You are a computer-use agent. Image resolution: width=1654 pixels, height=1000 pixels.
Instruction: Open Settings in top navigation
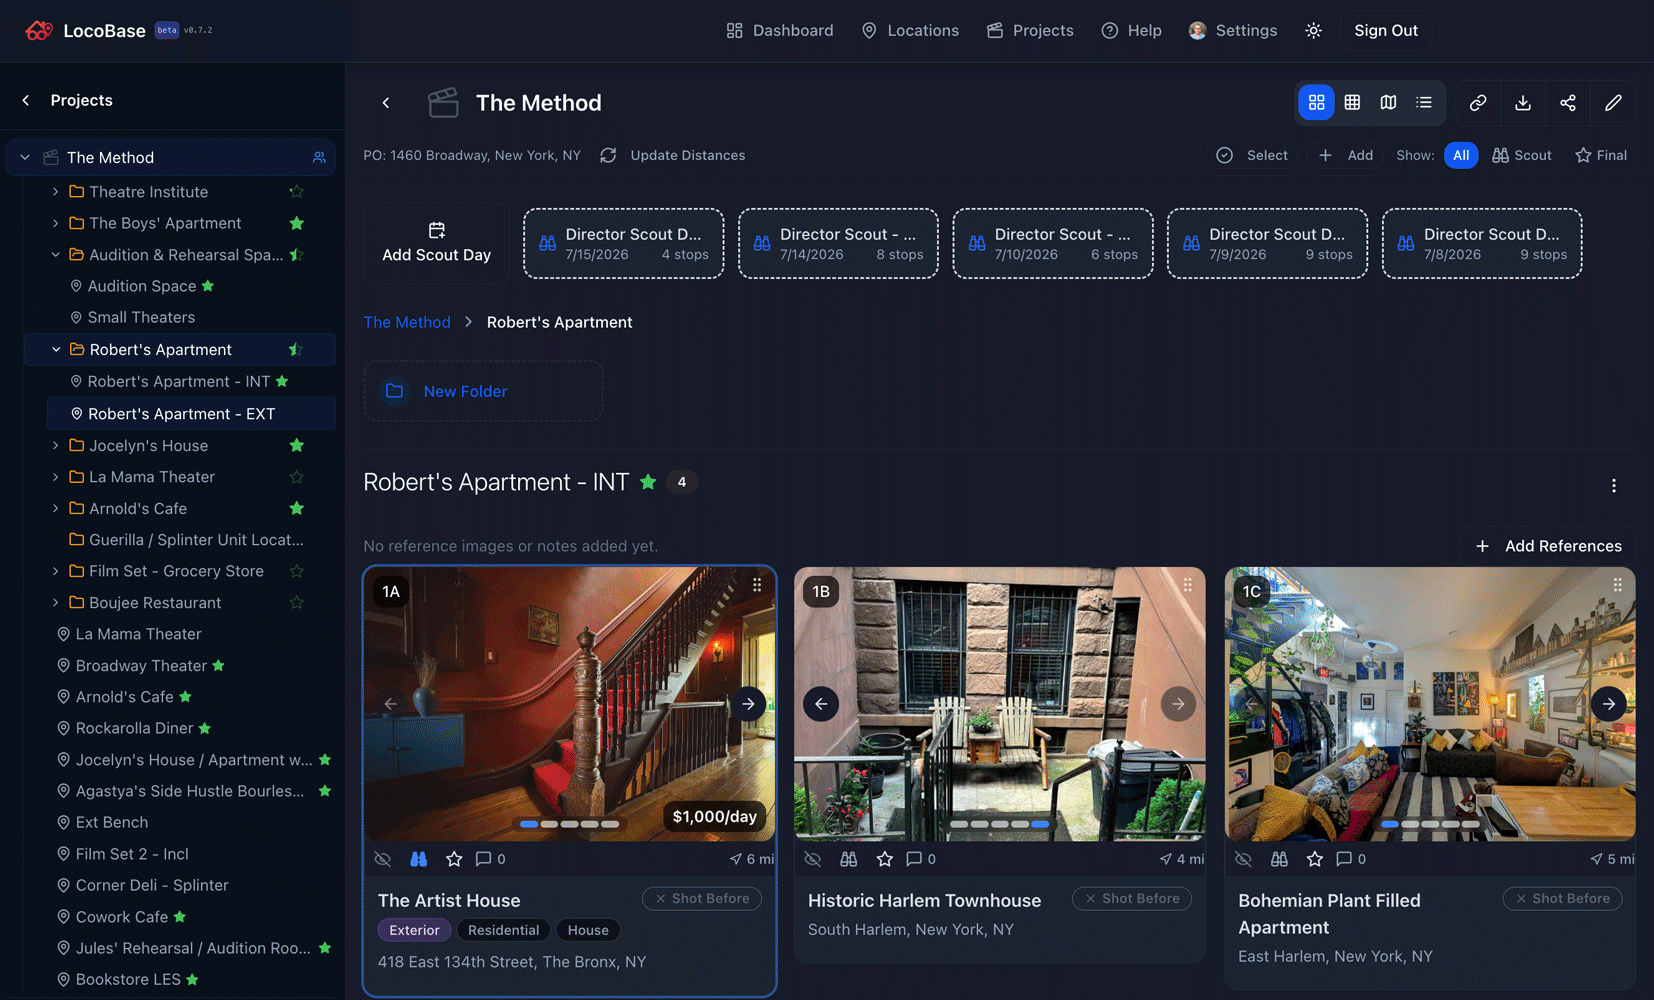pos(1233,31)
